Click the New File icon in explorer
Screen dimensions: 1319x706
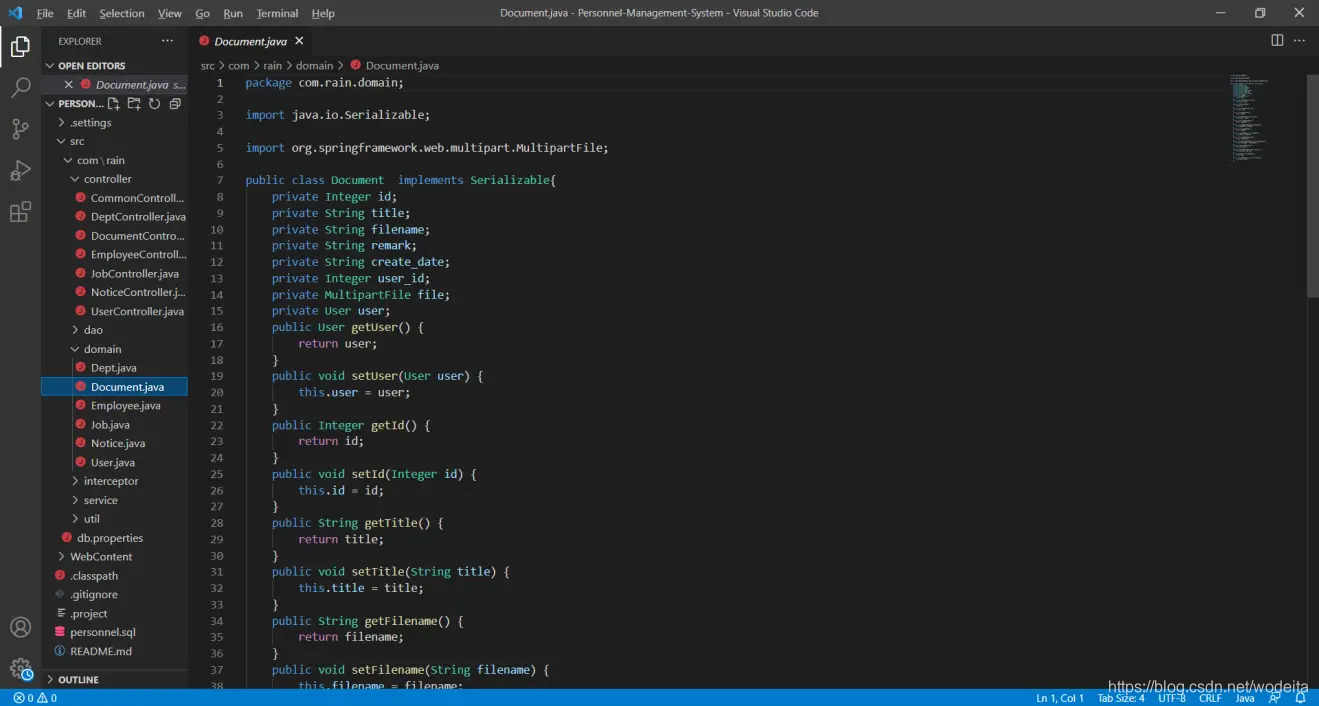[x=114, y=103]
